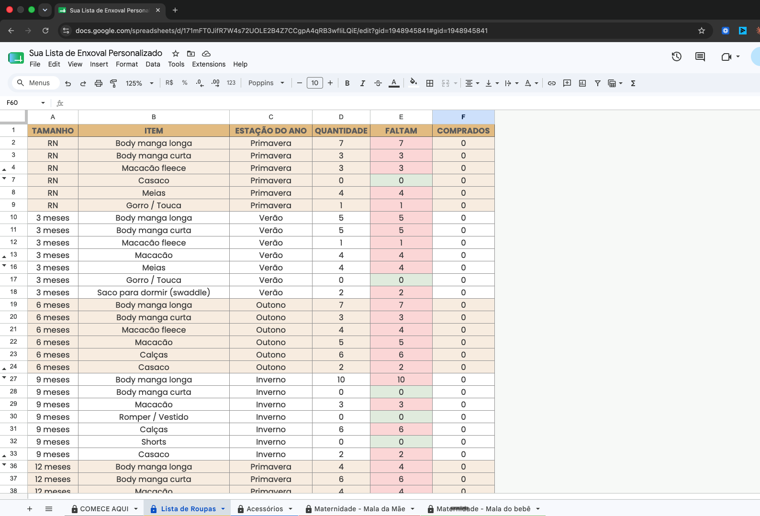
Task: Open version history clock icon
Action: coord(677,57)
